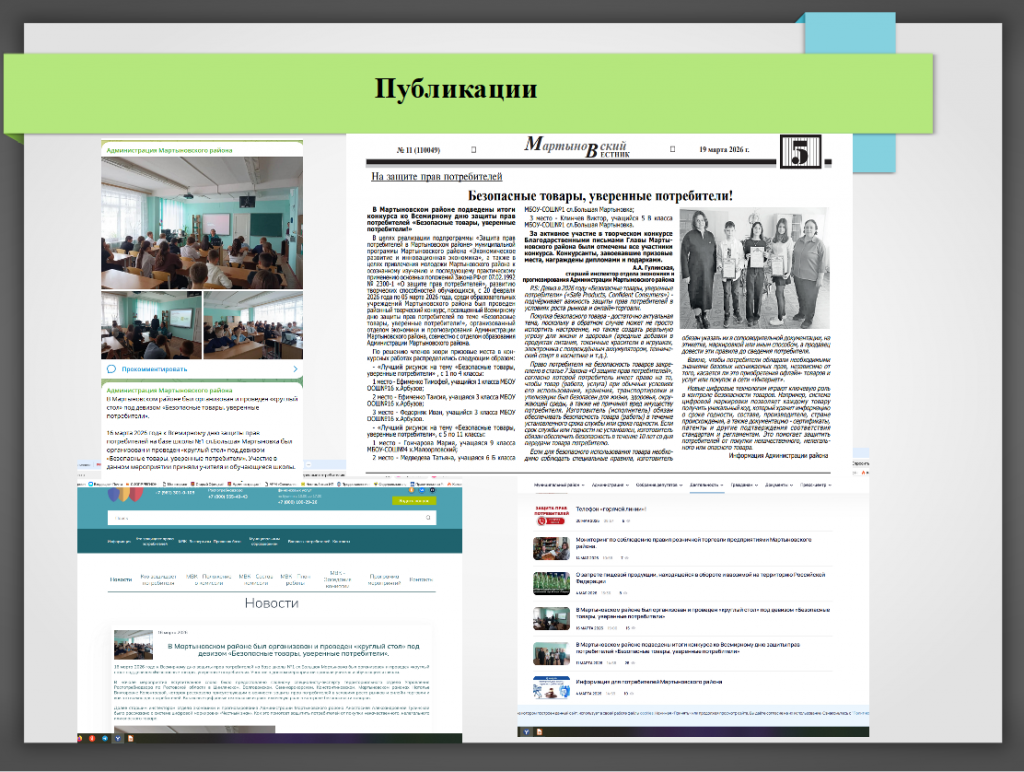1024x772 pixels.
Task: Click the search magnifier icon in search bar
Action: [428, 518]
